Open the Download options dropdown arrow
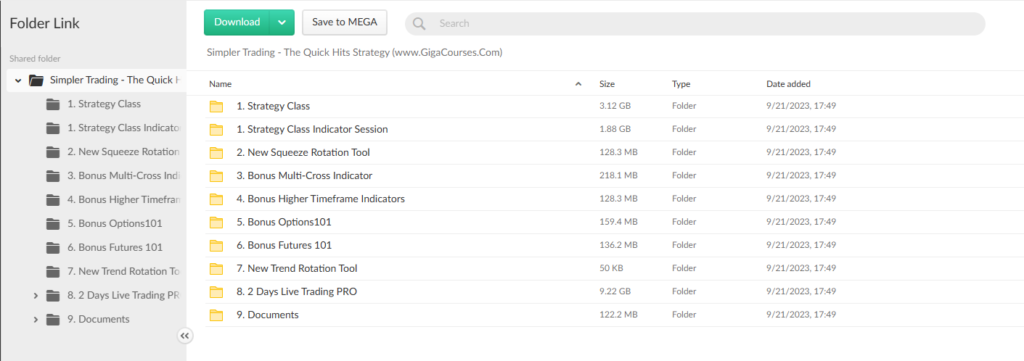The height and width of the screenshot is (361, 1024). coord(282,22)
